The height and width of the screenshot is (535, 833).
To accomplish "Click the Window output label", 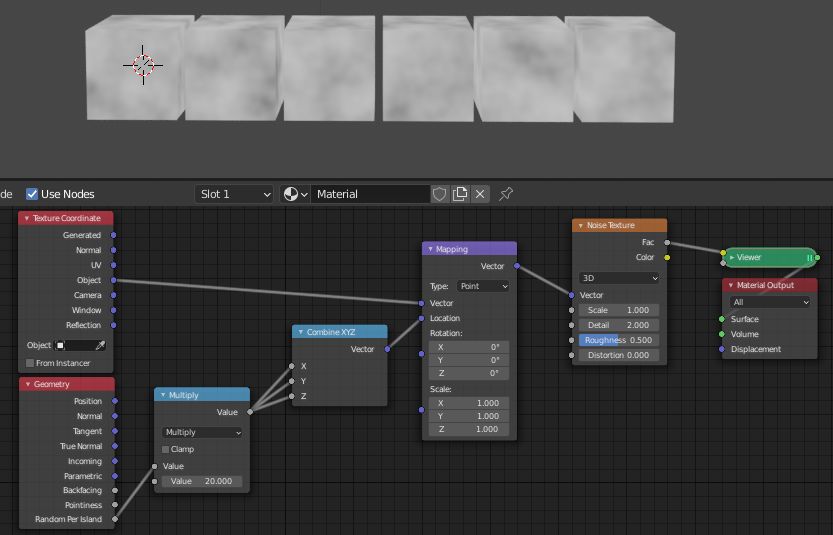I will [x=87, y=310].
